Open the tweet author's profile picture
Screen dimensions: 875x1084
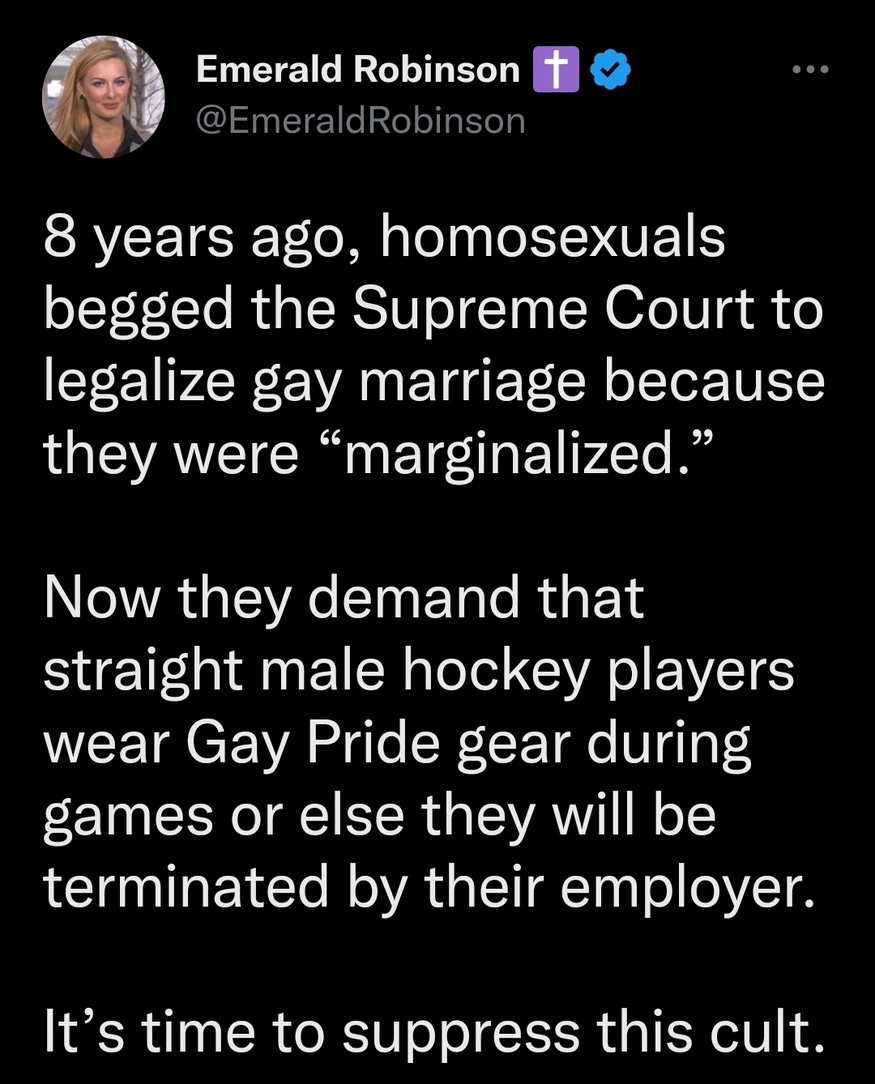[104, 98]
